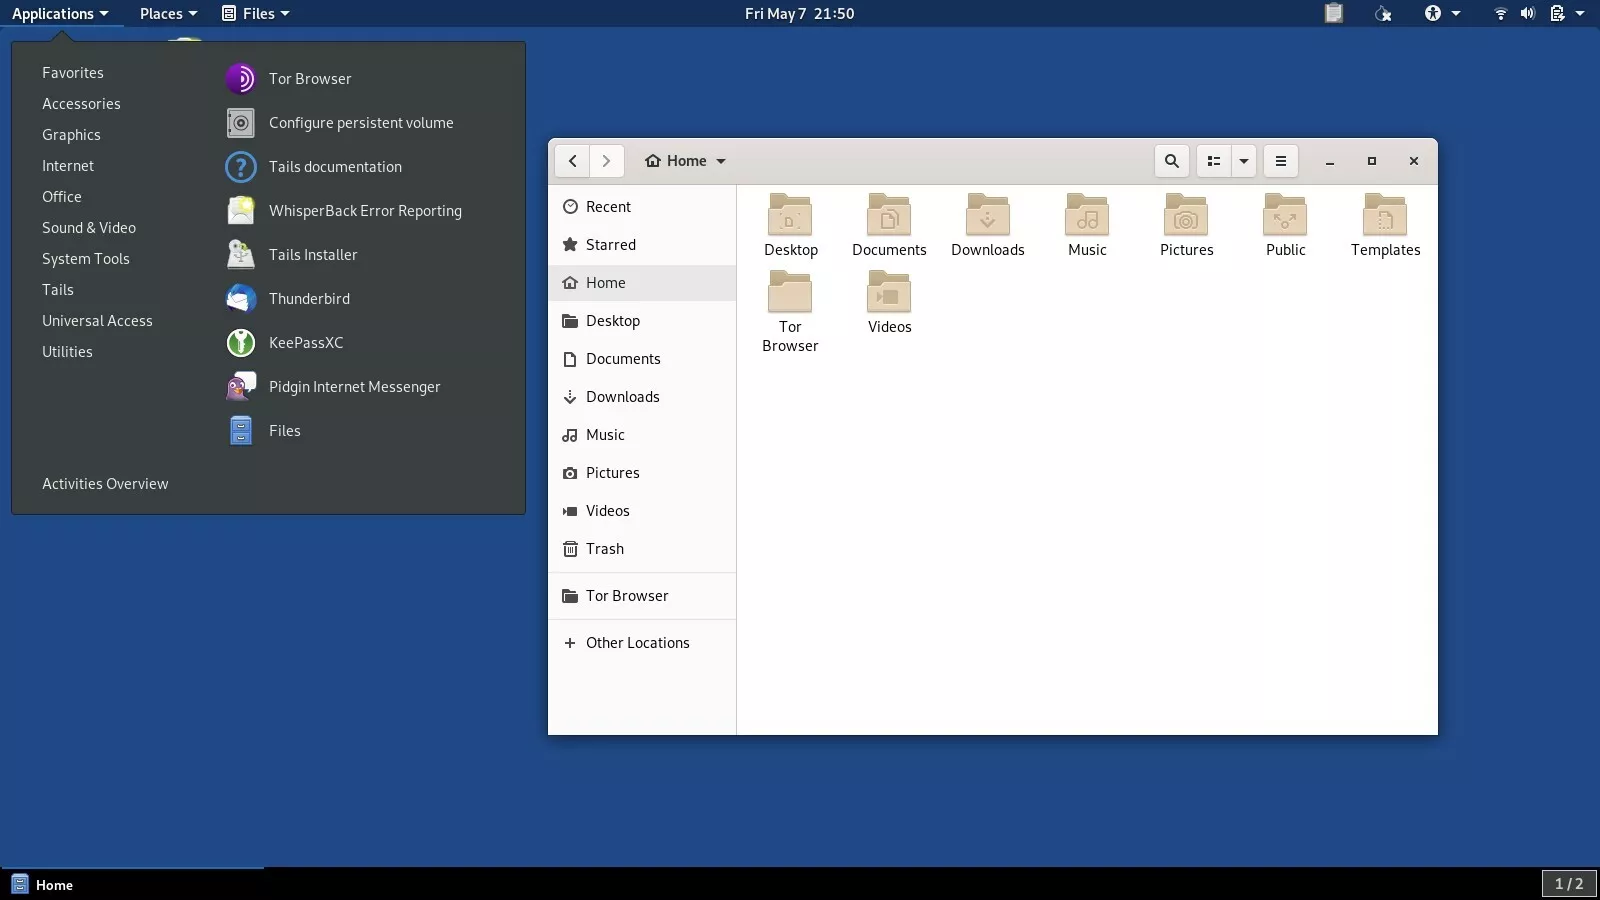Open Videos in Files sidebar
The height and width of the screenshot is (900, 1600).
click(x=642, y=511)
